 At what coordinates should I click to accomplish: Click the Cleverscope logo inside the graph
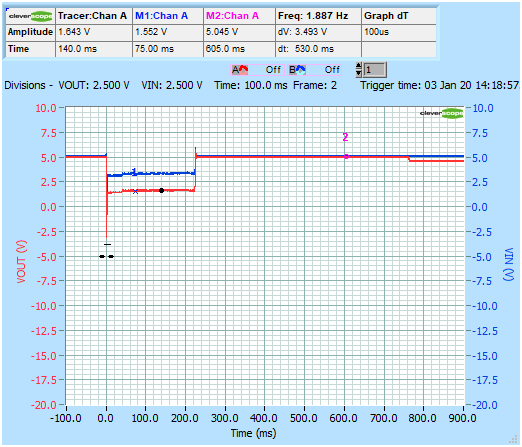click(442, 113)
